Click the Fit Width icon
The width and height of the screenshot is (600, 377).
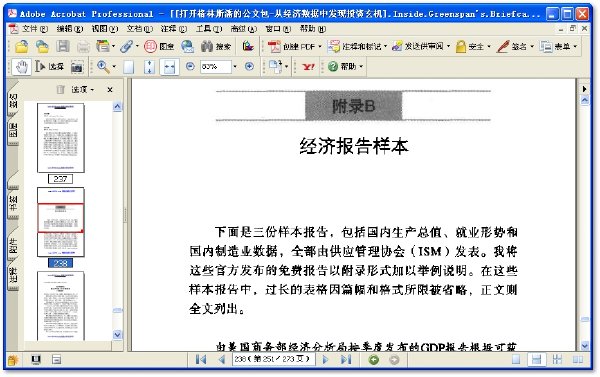click(x=170, y=67)
